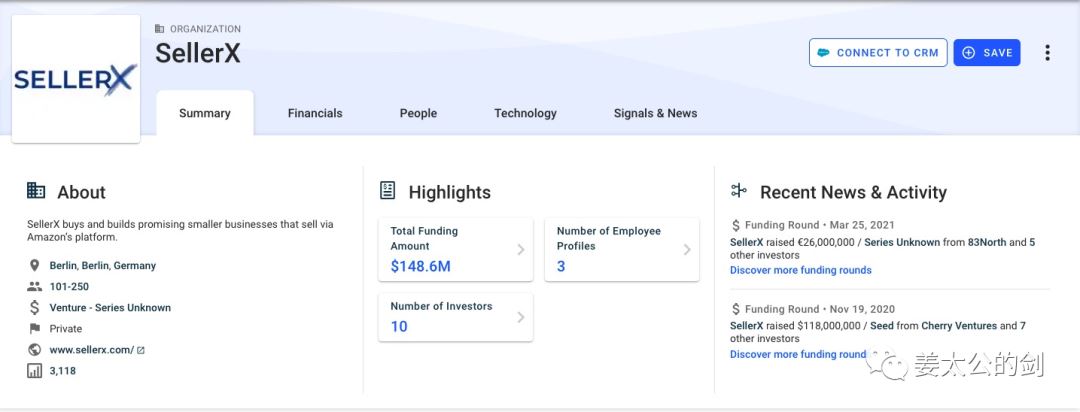The width and height of the screenshot is (1080, 412).
Task: Click the dollar icon for Nov 19, 2020 round
Action: 736,309
